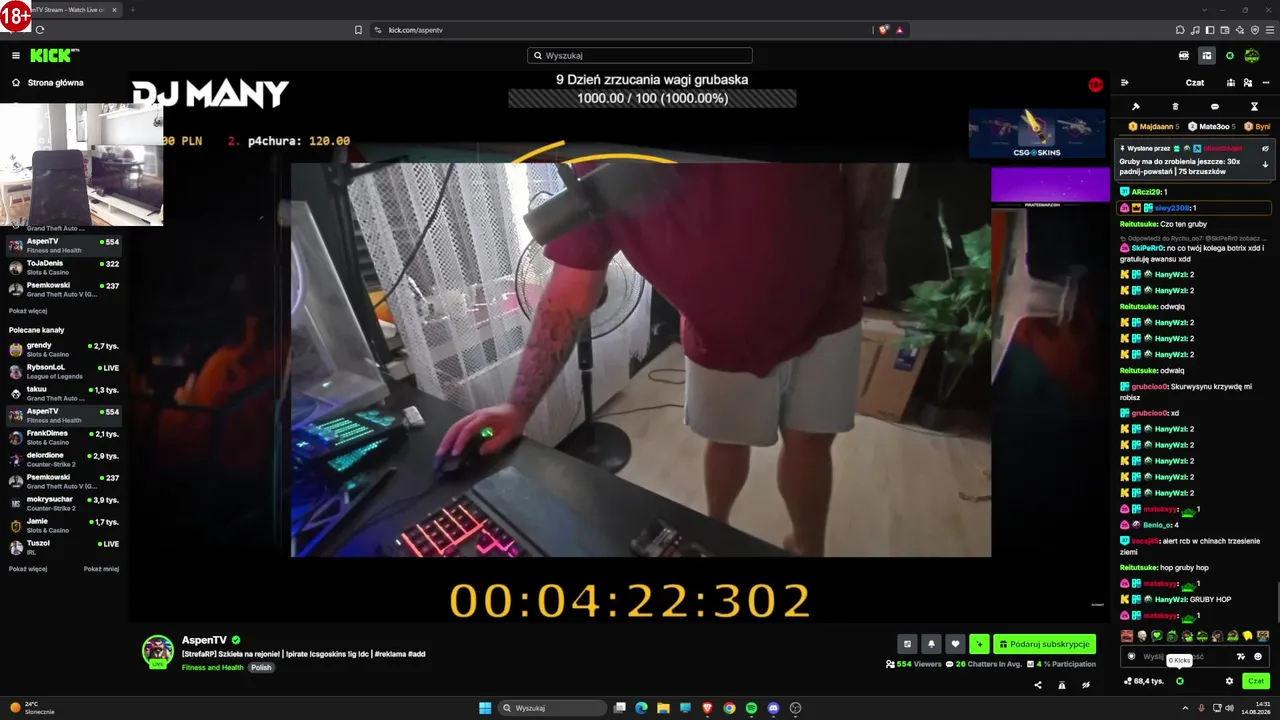This screenshot has height=720, width=1280.
Task: Collapse recommended channels with Pokaż mniej
Action: (x=101, y=569)
